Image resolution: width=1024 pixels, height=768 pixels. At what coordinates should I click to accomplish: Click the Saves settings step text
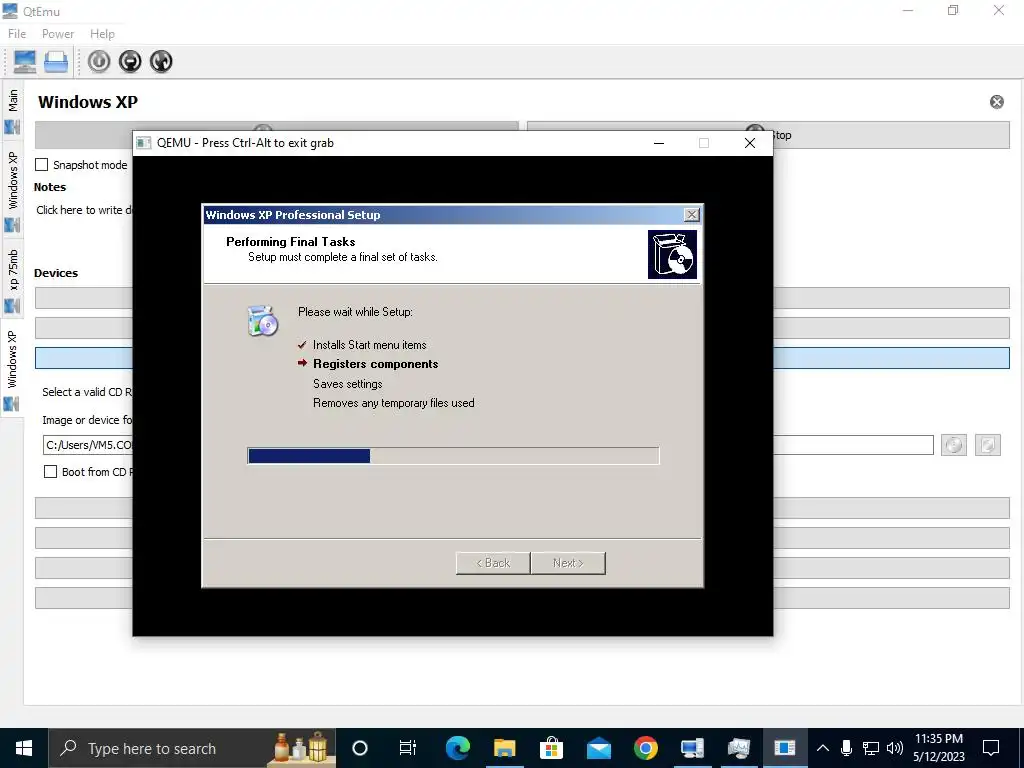point(347,384)
